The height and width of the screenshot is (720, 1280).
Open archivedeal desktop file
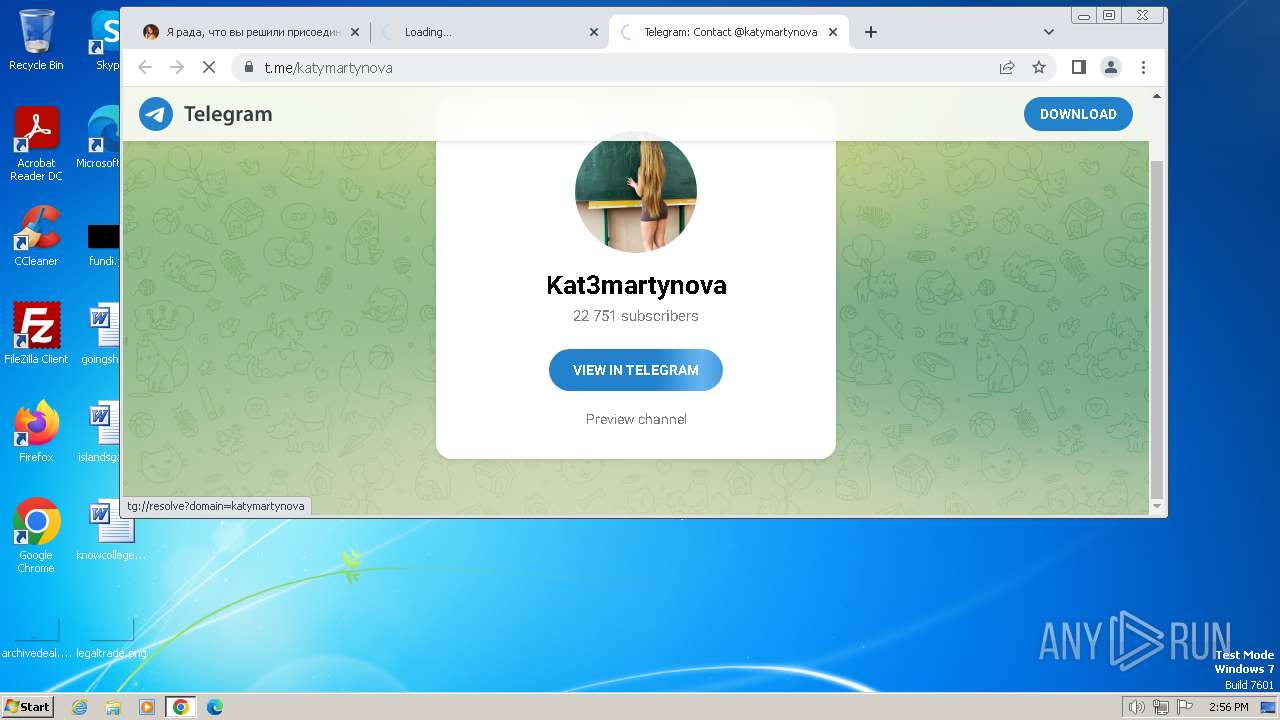[x=36, y=638]
